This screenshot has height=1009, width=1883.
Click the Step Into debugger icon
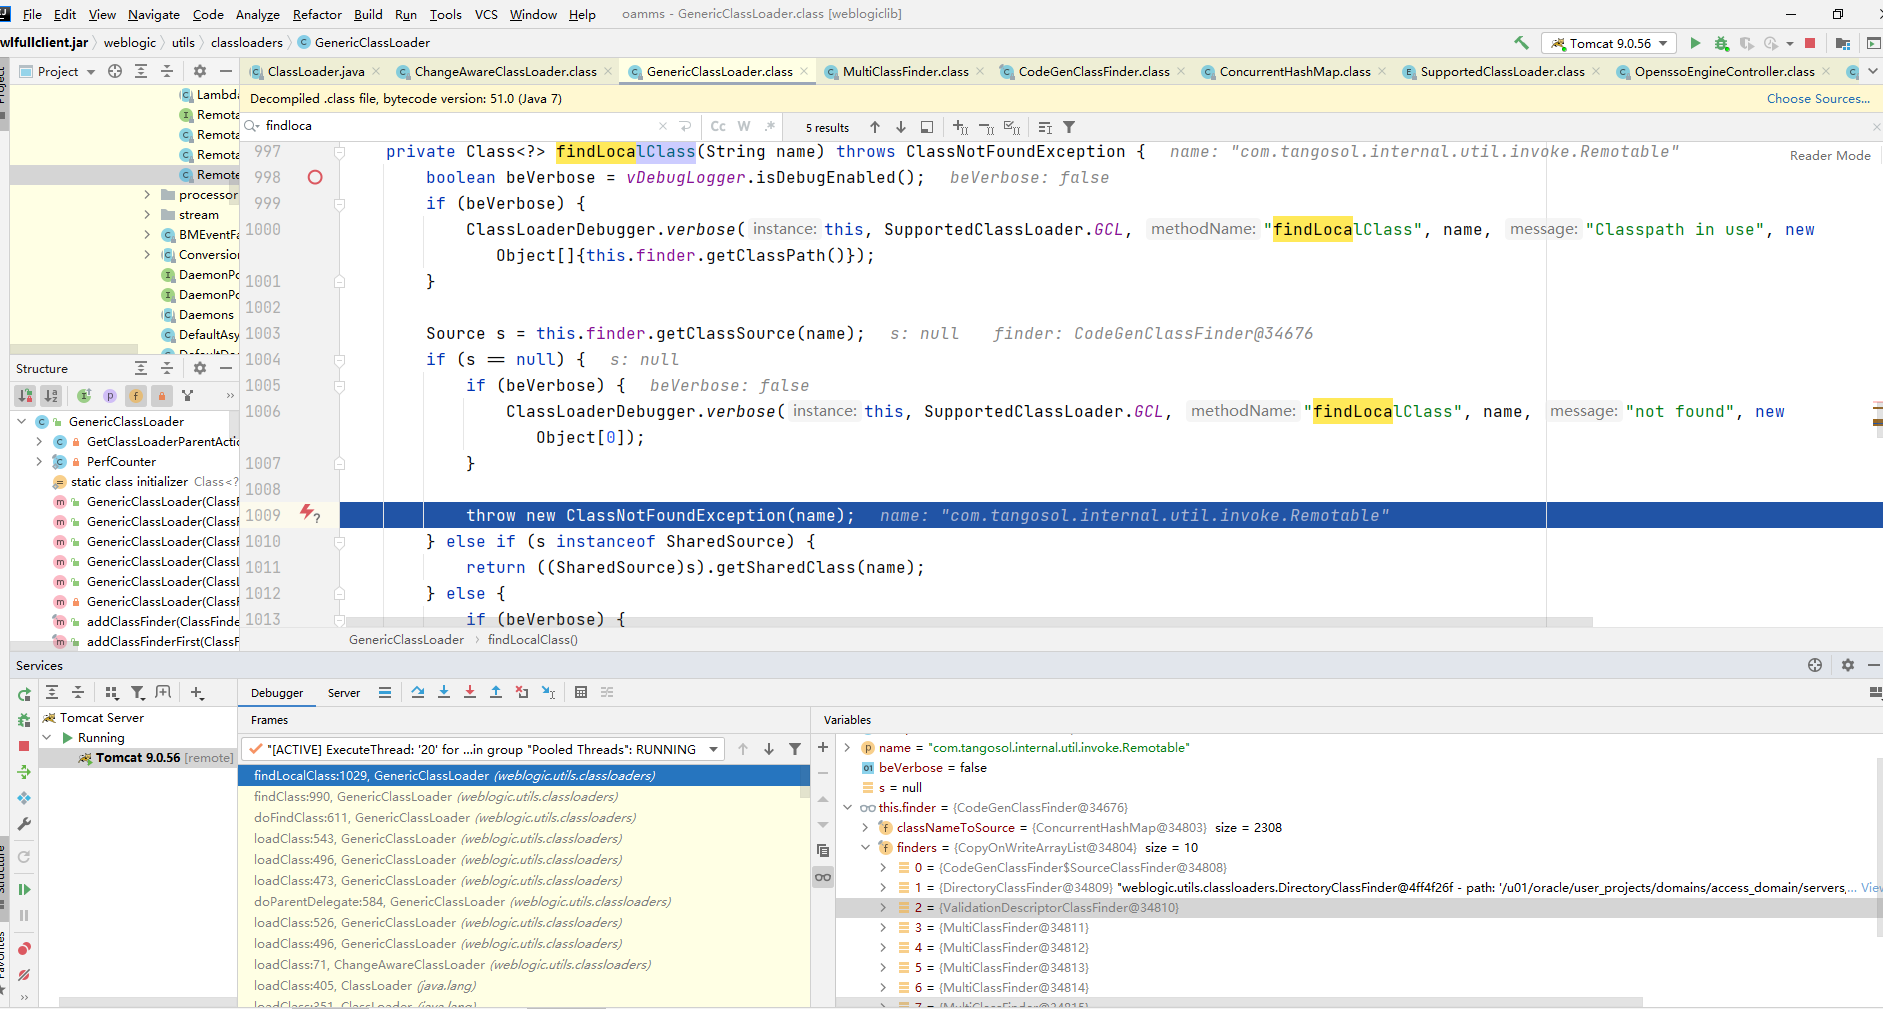pyautogui.click(x=444, y=692)
